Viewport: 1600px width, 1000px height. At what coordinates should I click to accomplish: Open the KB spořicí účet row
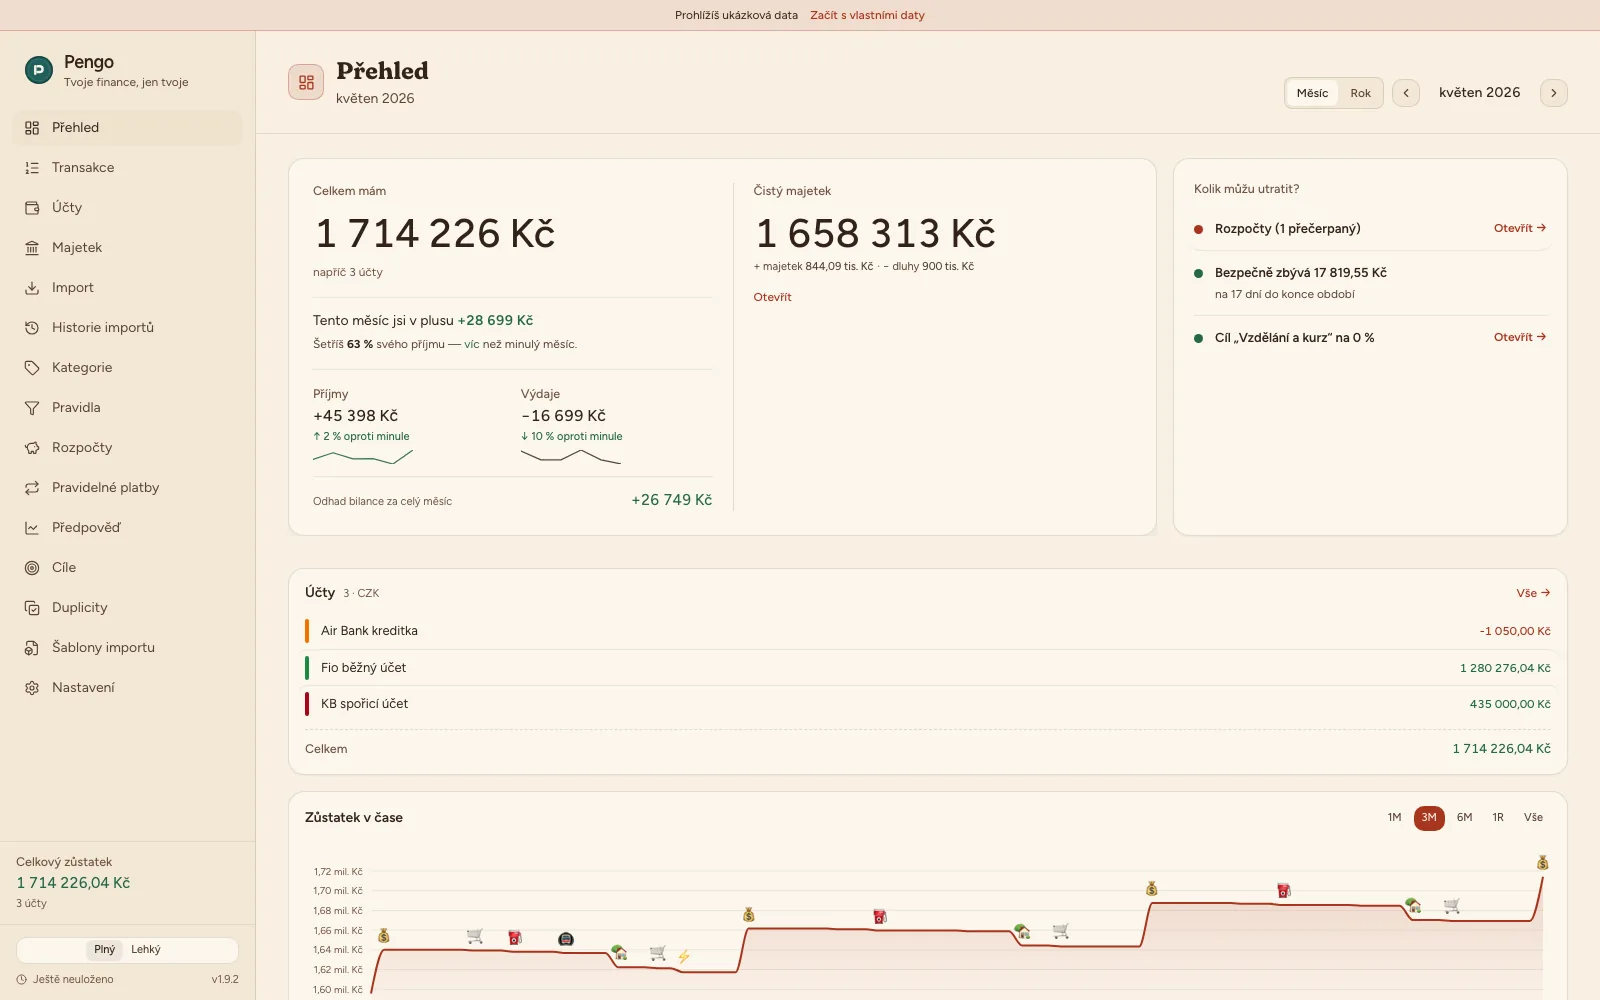[927, 704]
